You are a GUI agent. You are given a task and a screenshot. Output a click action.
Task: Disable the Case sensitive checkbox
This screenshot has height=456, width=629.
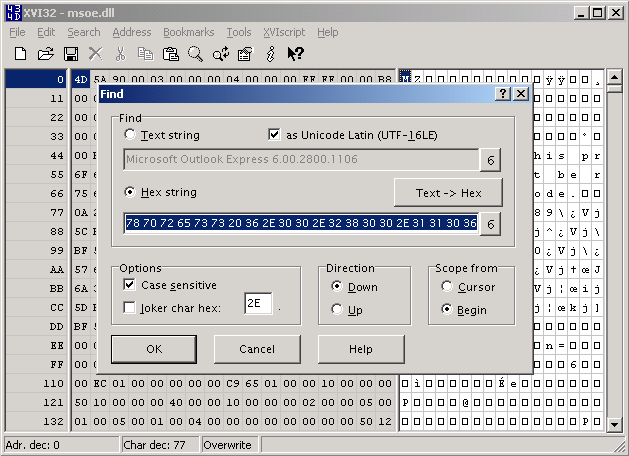pos(130,285)
